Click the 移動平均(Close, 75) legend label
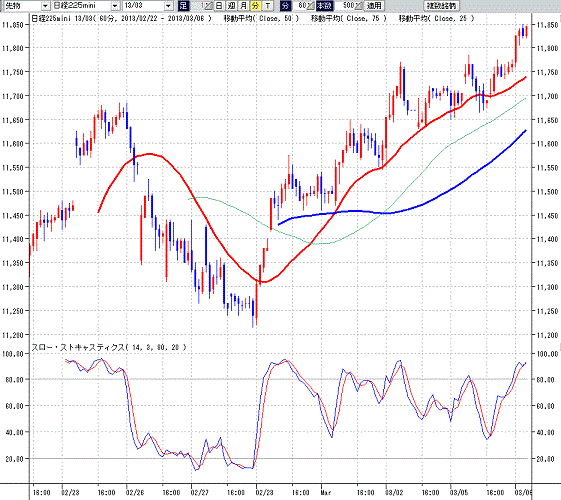The image size is (561, 500). point(348,18)
